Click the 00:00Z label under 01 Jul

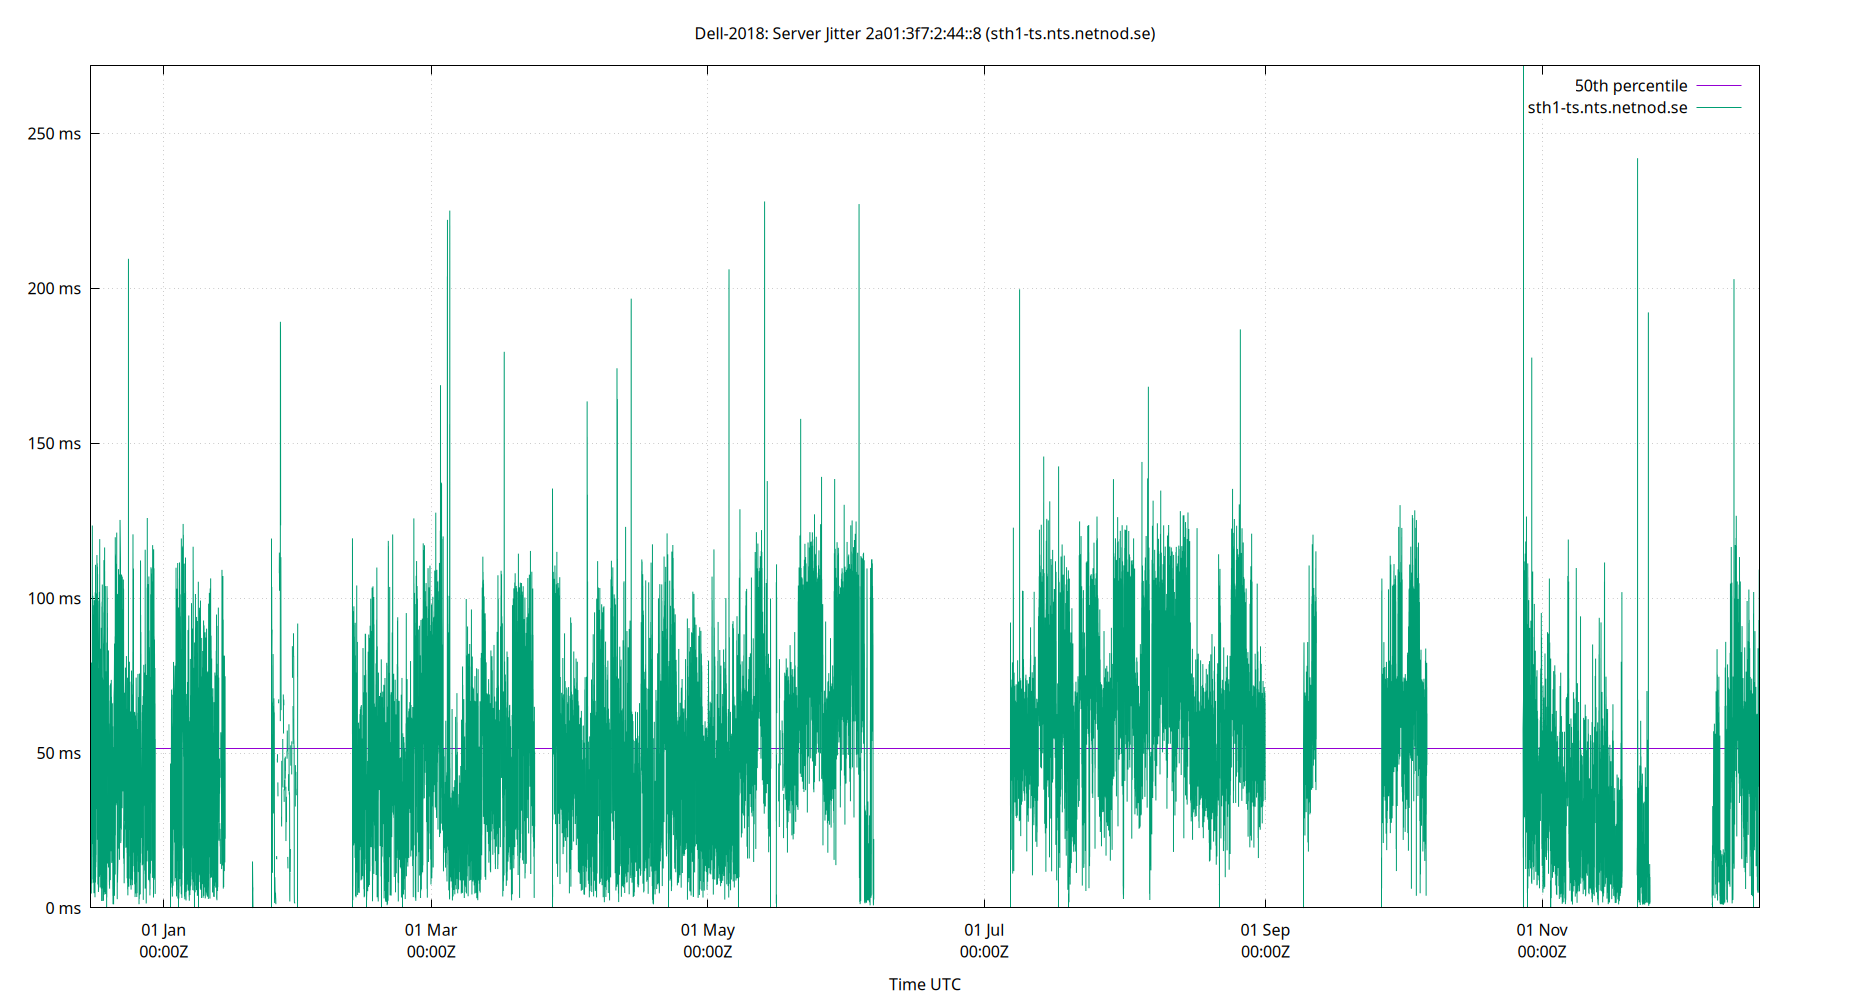pyautogui.click(x=985, y=952)
